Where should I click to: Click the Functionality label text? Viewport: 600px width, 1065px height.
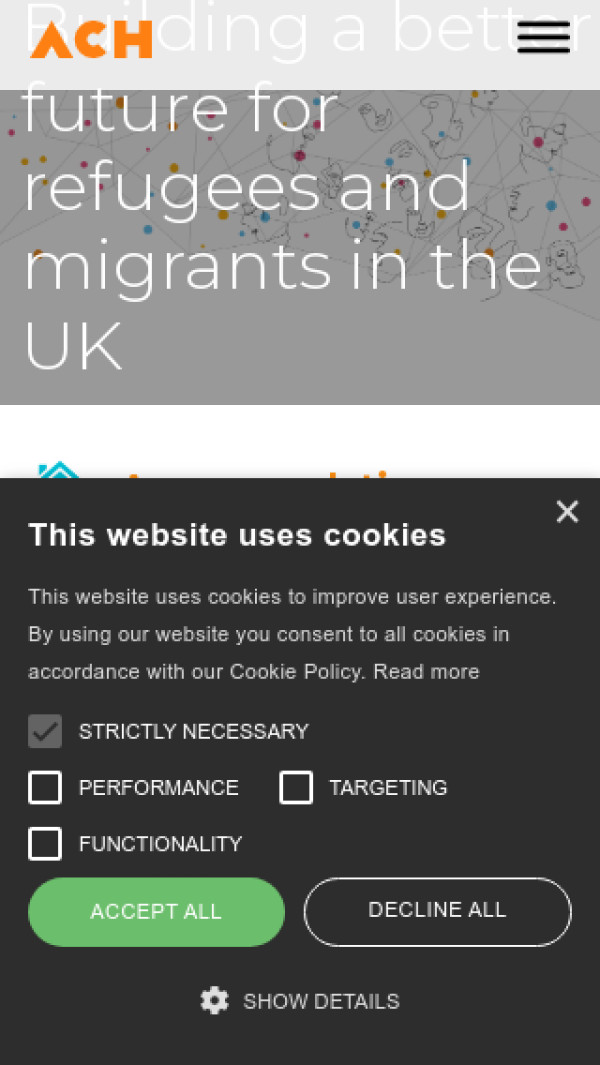point(160,844)
